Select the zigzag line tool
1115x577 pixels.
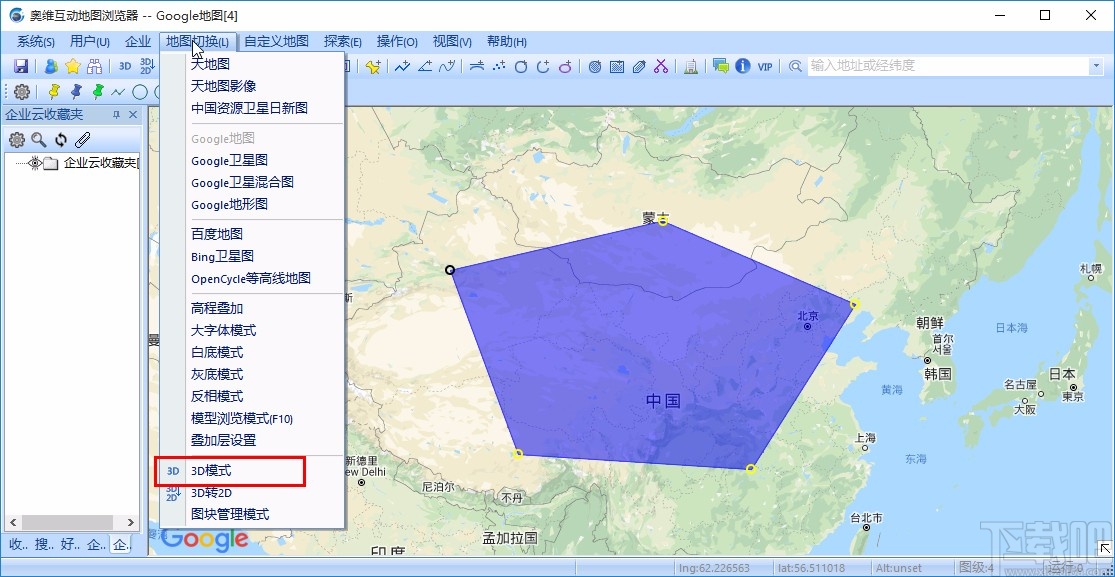tap(118, 91)
